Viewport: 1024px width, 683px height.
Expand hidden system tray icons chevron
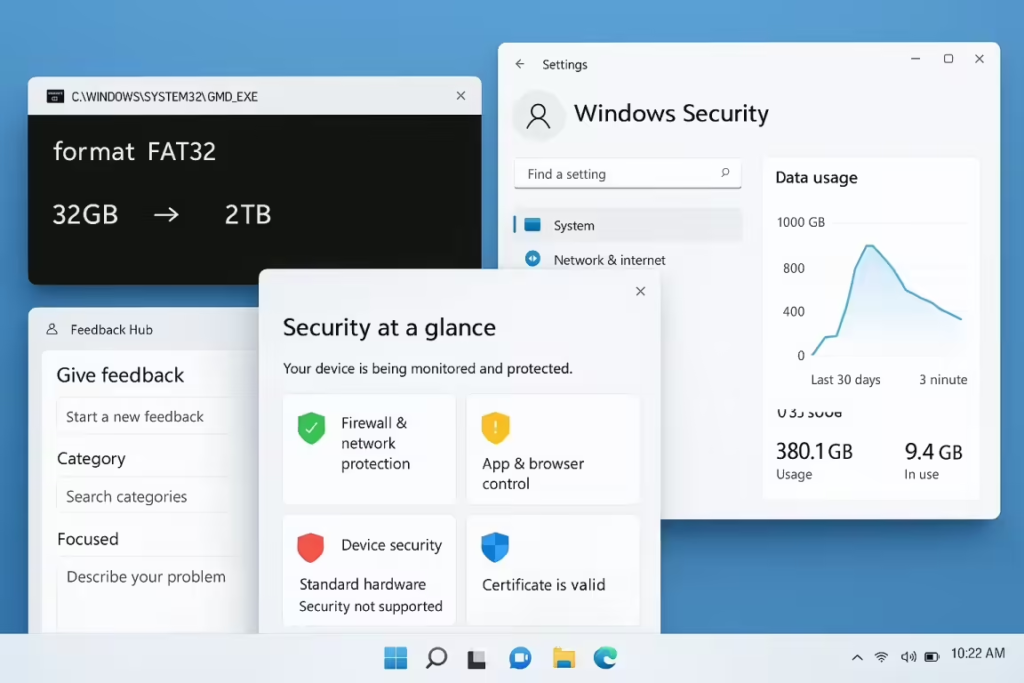856,657
